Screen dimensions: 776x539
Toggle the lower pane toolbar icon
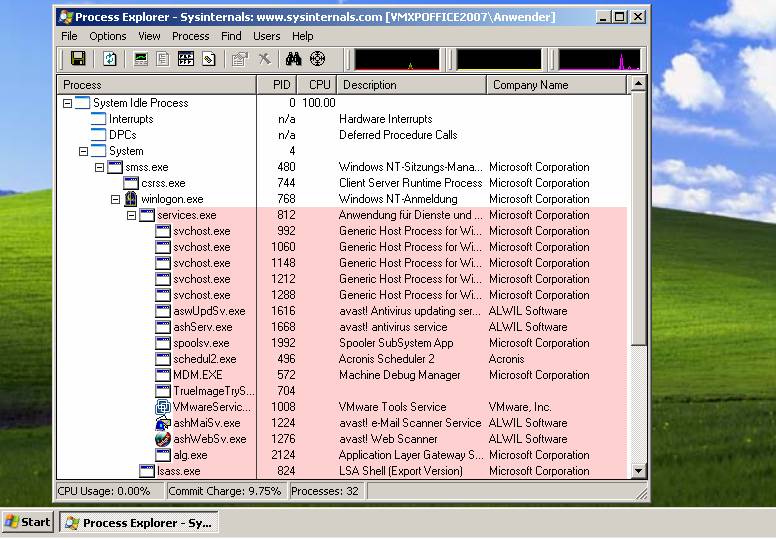(x=186, y=59)
